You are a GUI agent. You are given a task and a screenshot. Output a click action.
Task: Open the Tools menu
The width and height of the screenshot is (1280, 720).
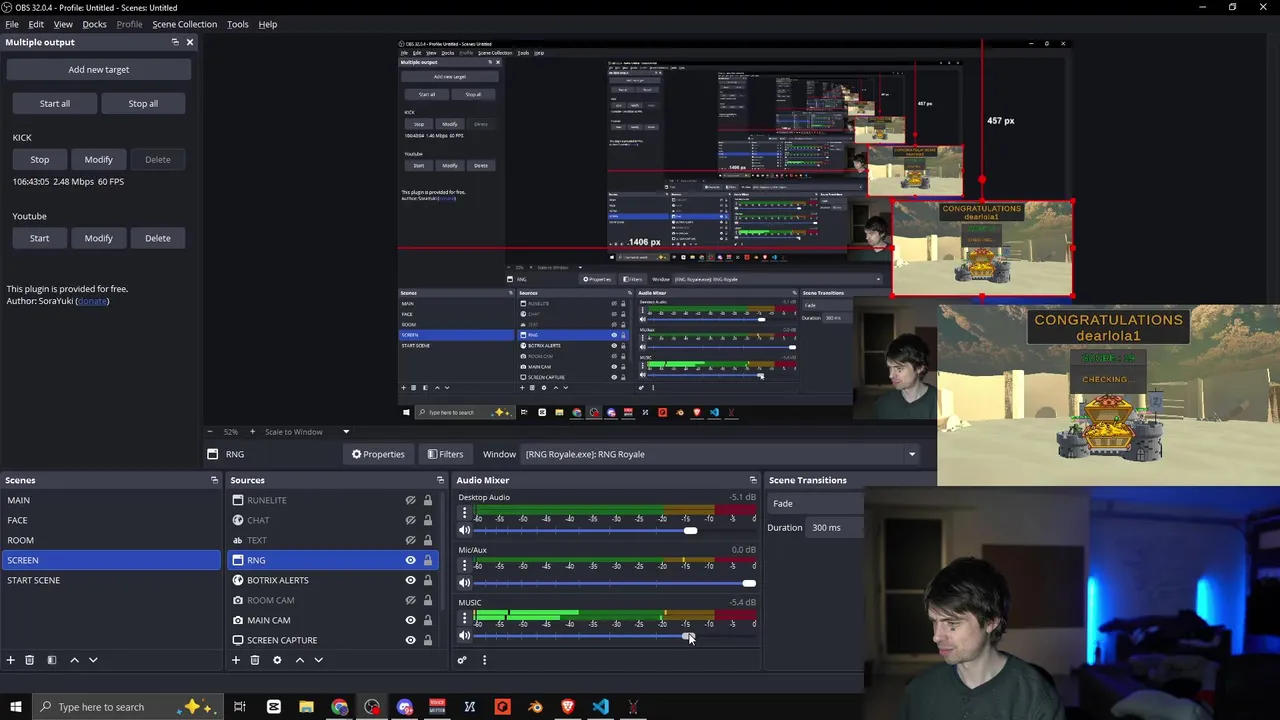pos(237,24)
